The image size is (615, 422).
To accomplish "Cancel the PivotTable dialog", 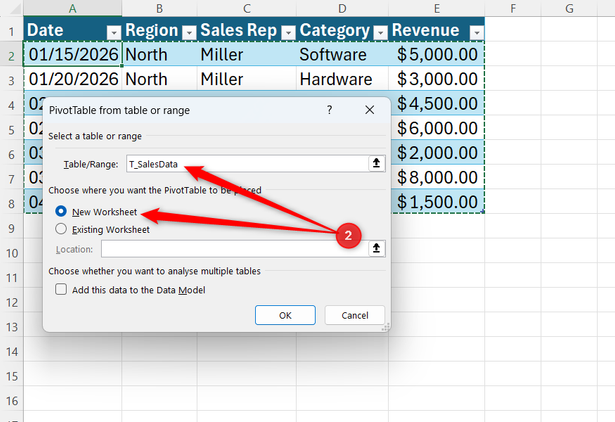I will pos(355,315).
